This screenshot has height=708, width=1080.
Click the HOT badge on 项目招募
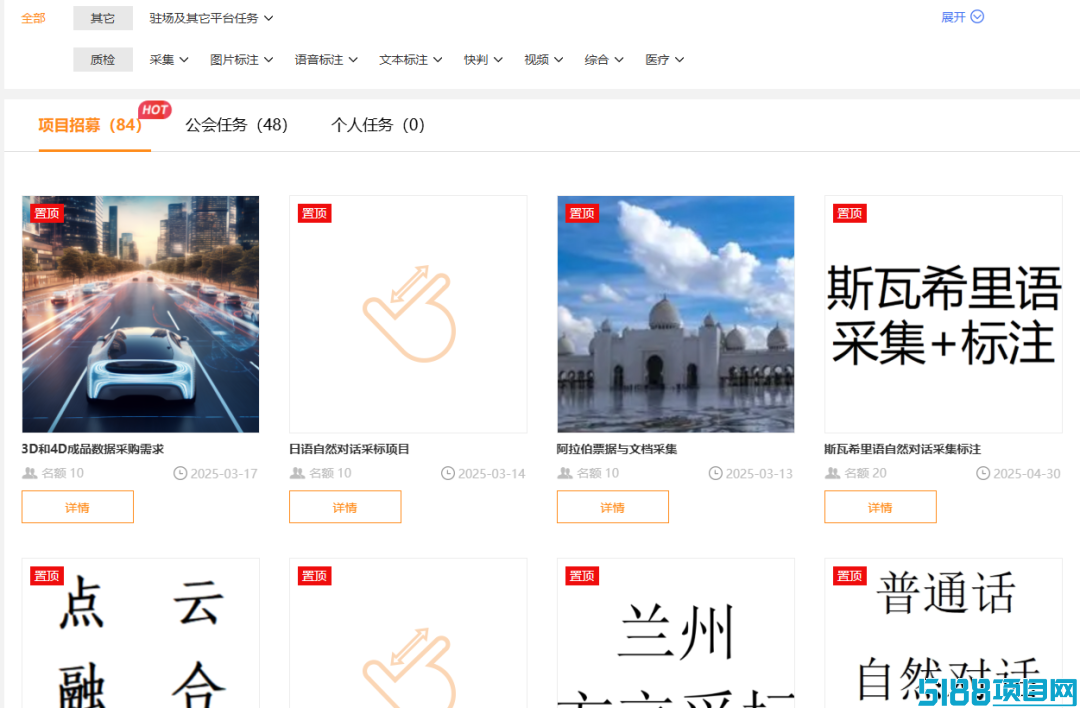[155, 110]
